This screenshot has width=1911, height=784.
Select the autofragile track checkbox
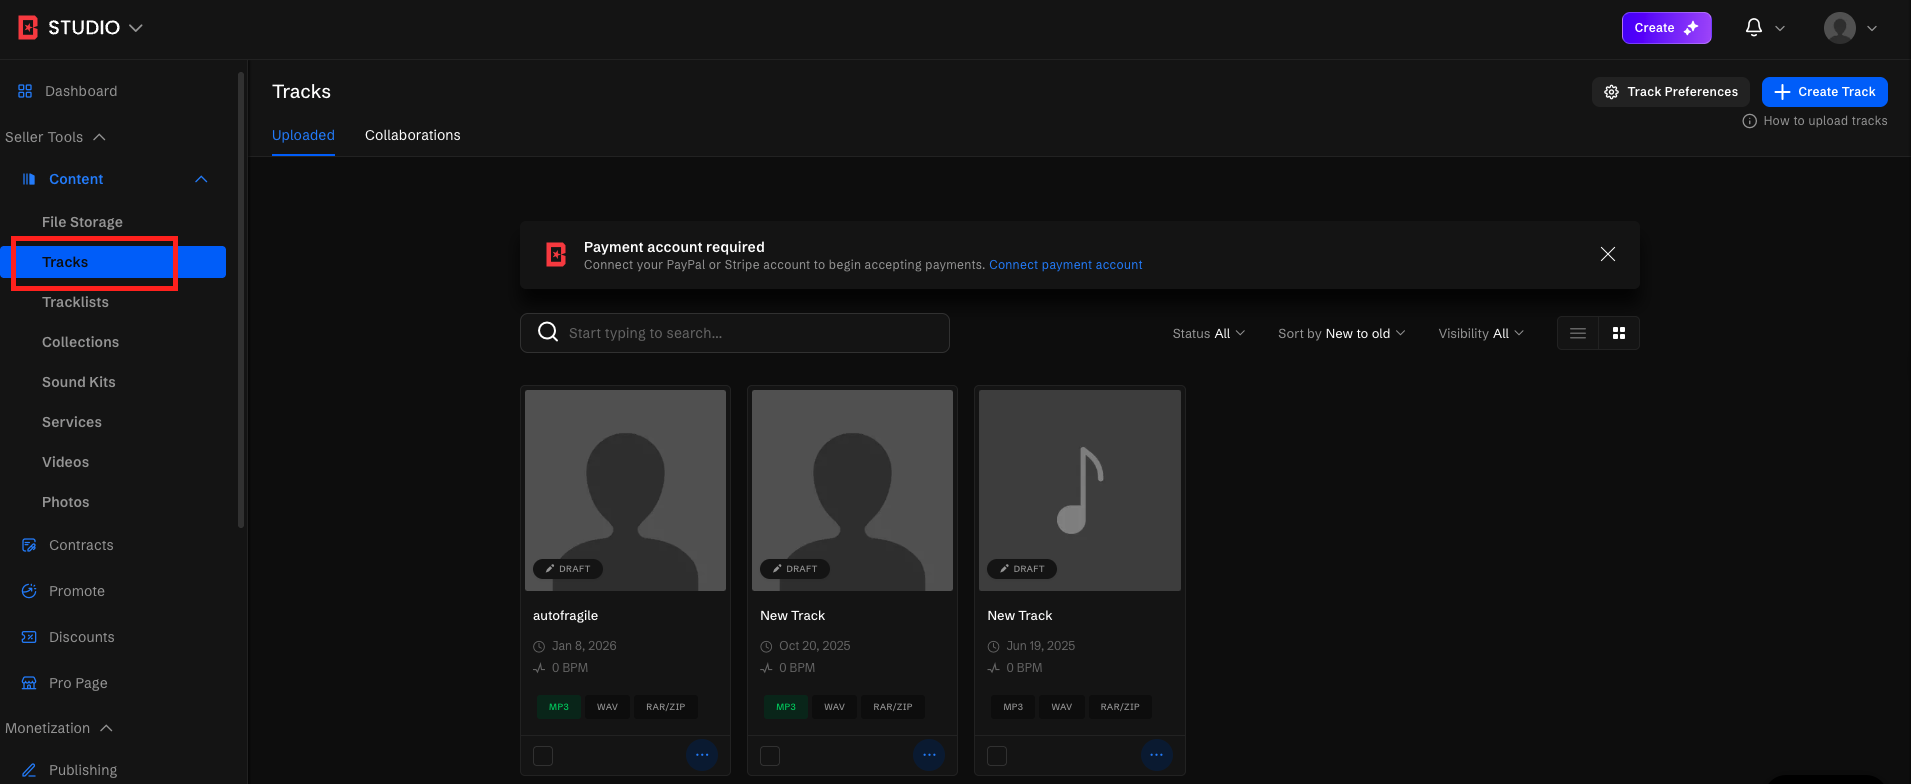[543, 756]
